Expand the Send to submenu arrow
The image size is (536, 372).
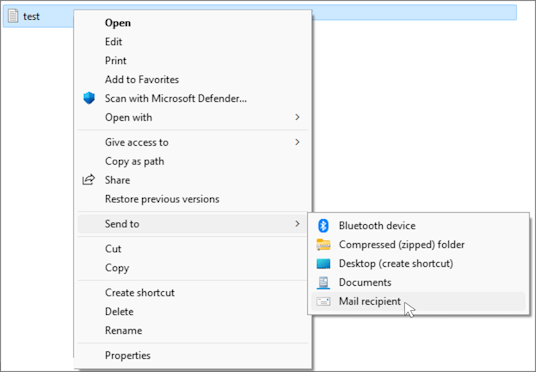coord(297,224)
